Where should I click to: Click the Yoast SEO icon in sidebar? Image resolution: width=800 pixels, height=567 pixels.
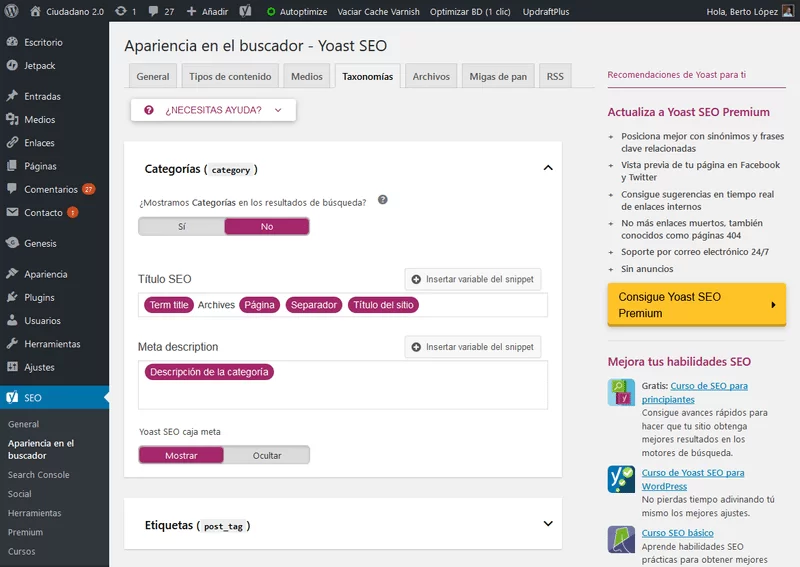click(12, 397)
